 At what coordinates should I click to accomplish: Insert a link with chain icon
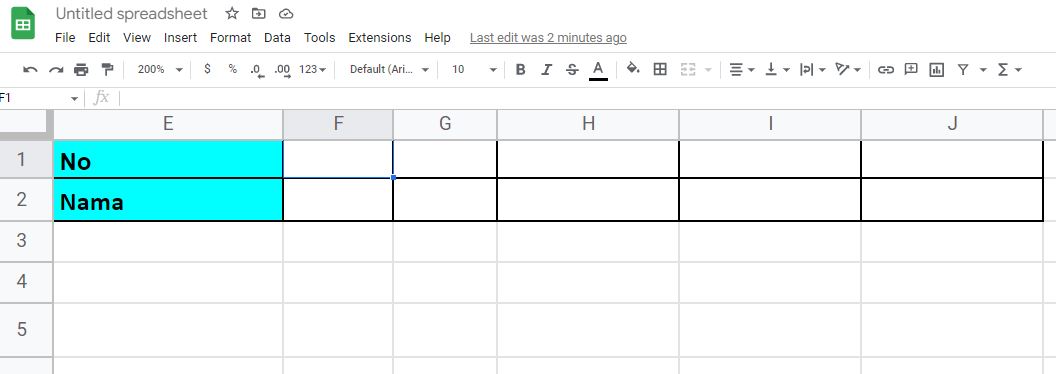tap(886, 69)
